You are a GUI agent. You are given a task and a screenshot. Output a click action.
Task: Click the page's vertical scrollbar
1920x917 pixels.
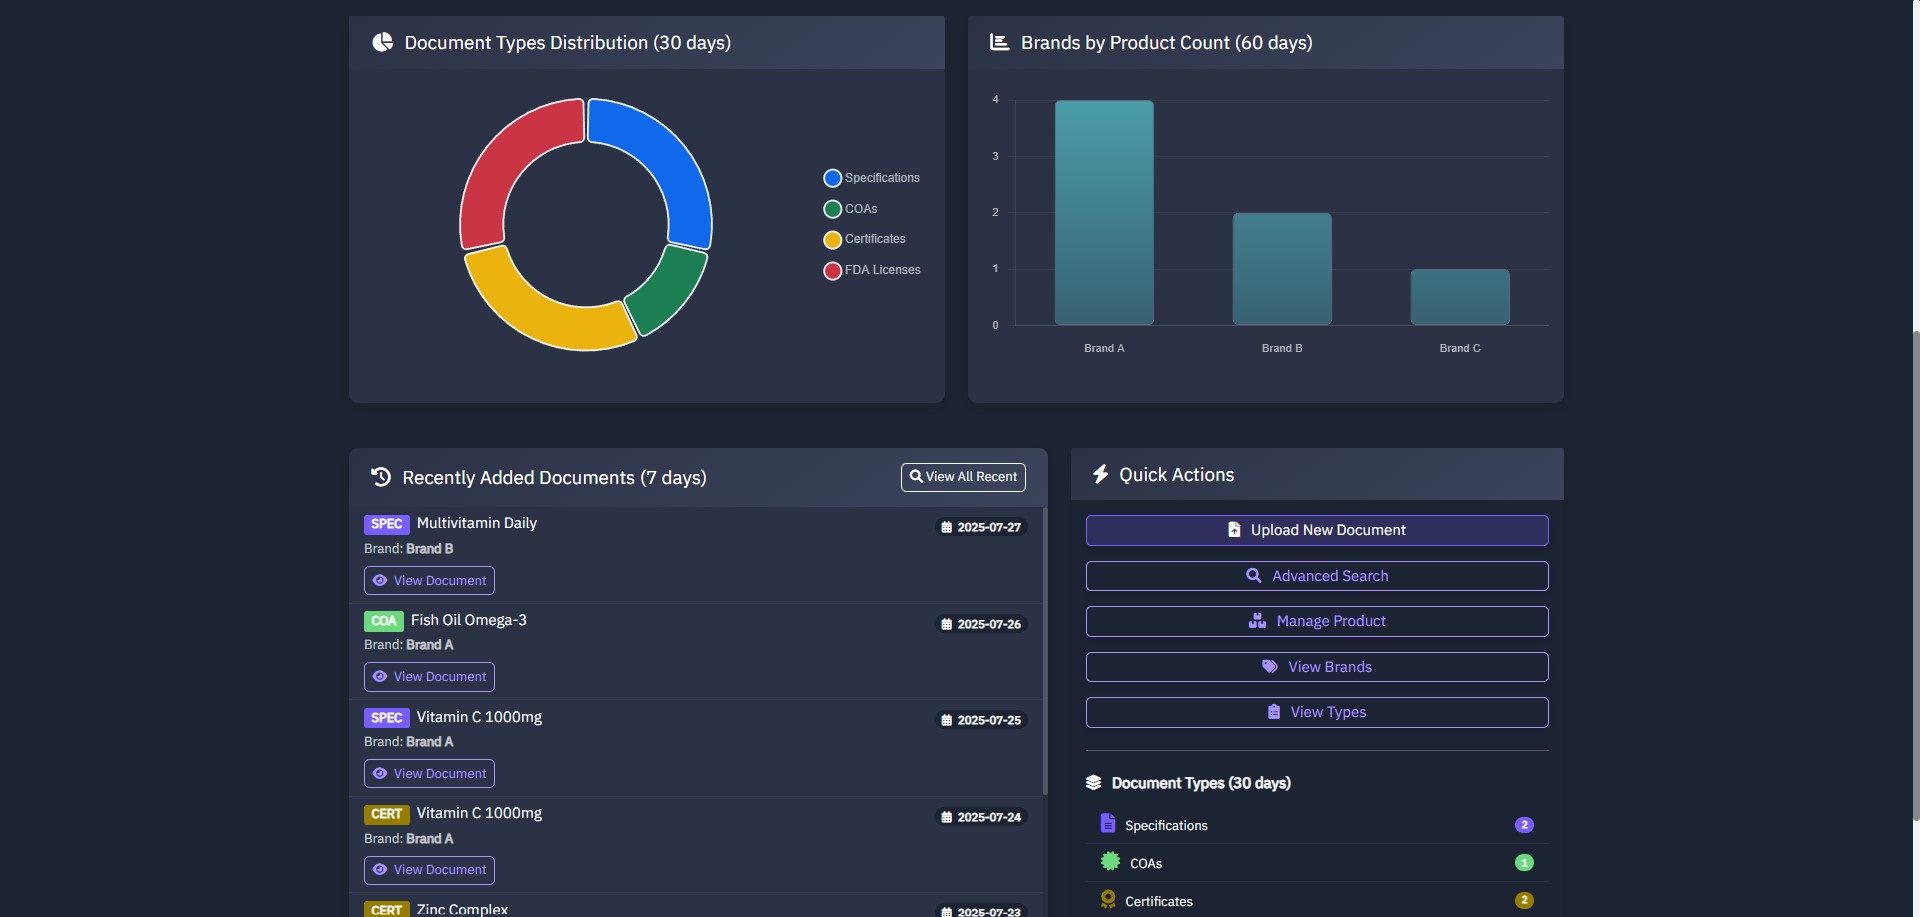[x=1915, y=575]
